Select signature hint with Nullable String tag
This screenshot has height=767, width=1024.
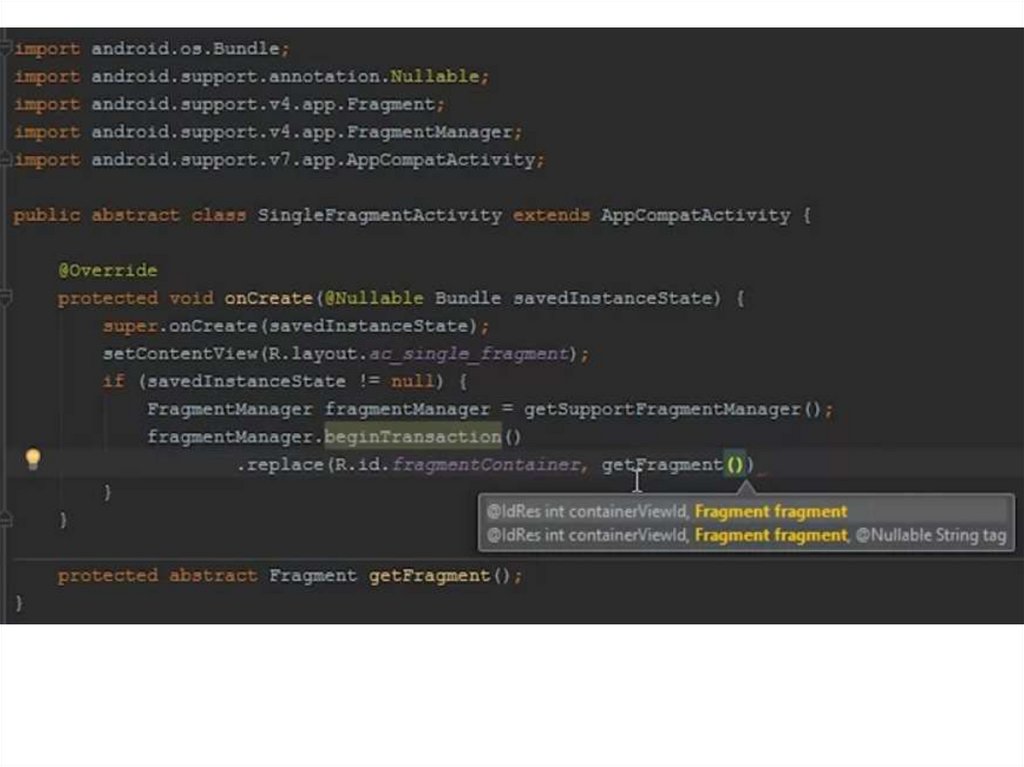point(746,536)
